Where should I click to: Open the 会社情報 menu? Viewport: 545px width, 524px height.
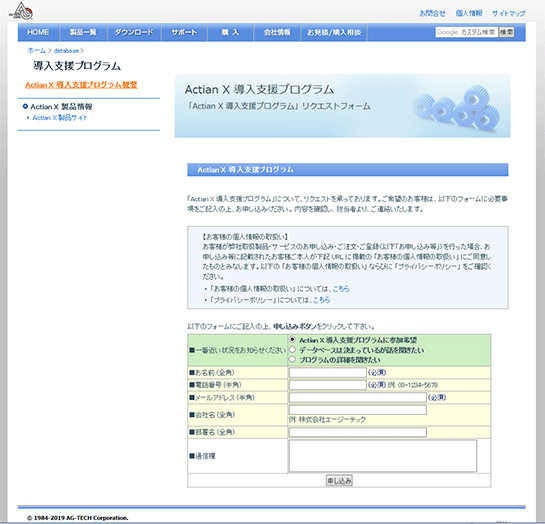[x=277, y=32]
